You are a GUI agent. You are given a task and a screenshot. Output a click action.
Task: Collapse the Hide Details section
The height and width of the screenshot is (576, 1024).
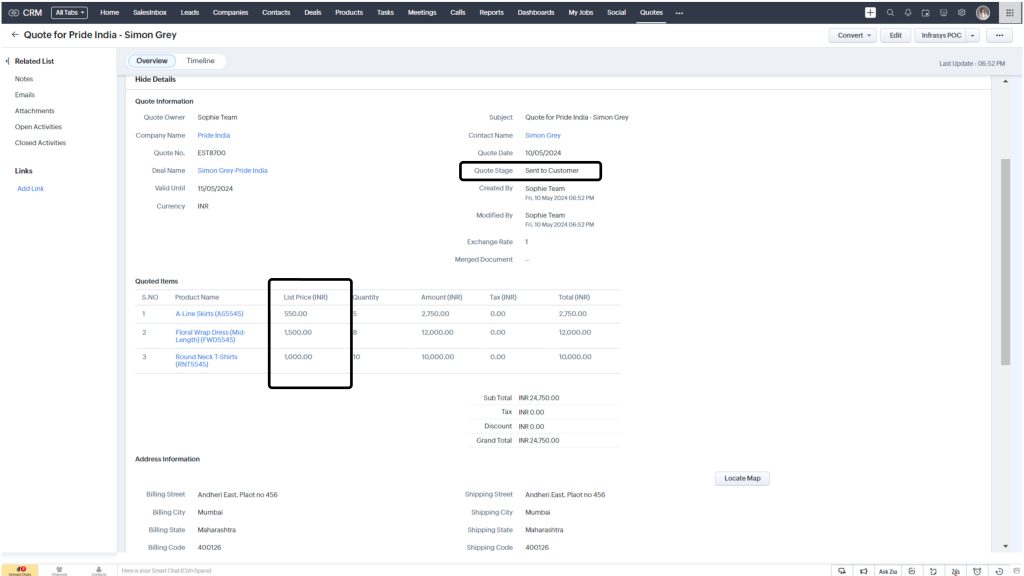pos(155,79)
